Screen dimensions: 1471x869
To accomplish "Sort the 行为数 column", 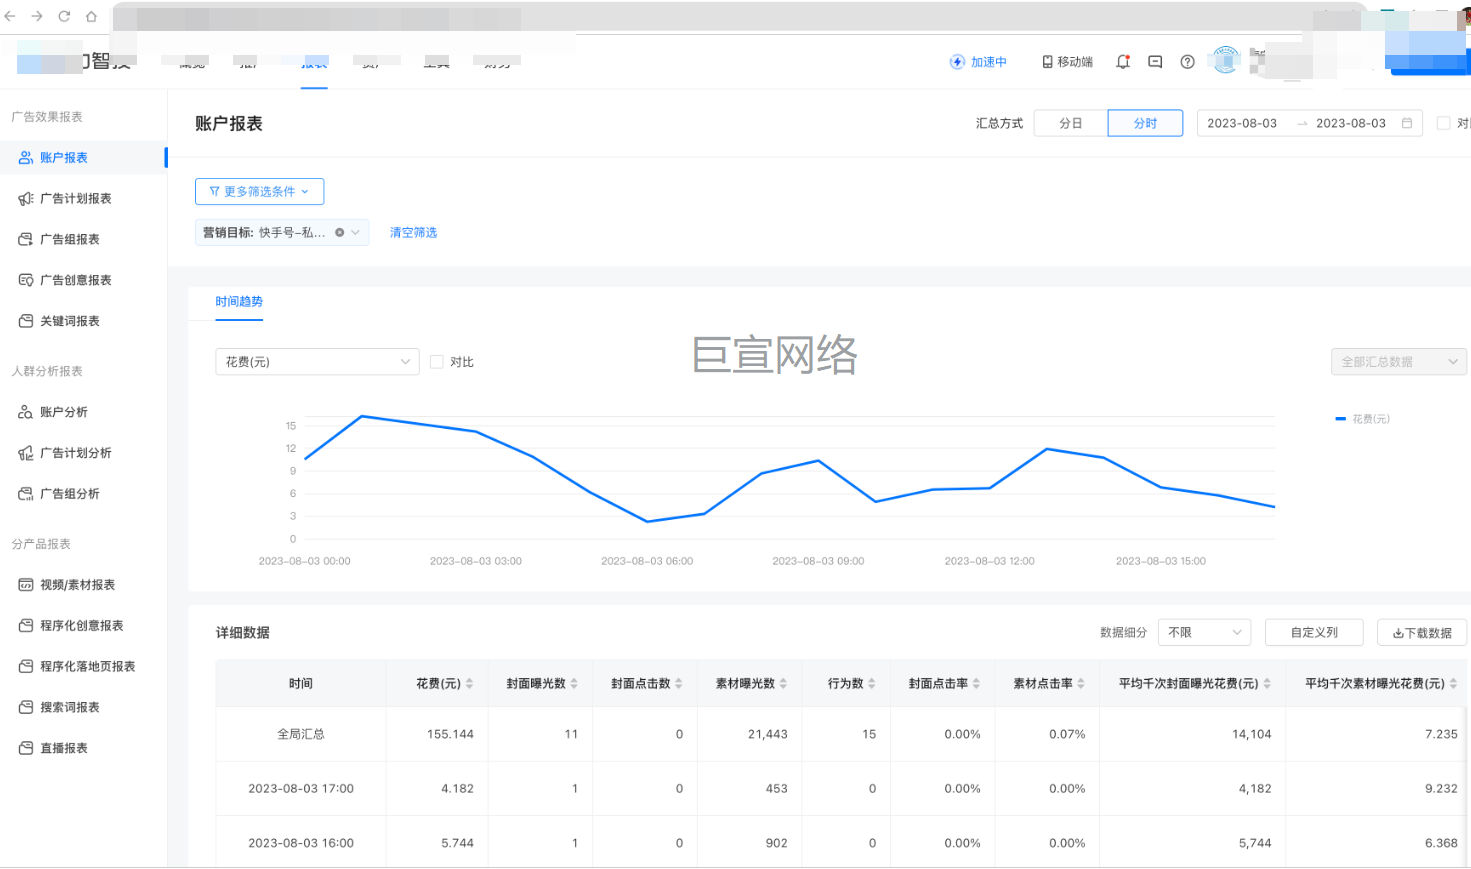I will [x=872, y=684].
